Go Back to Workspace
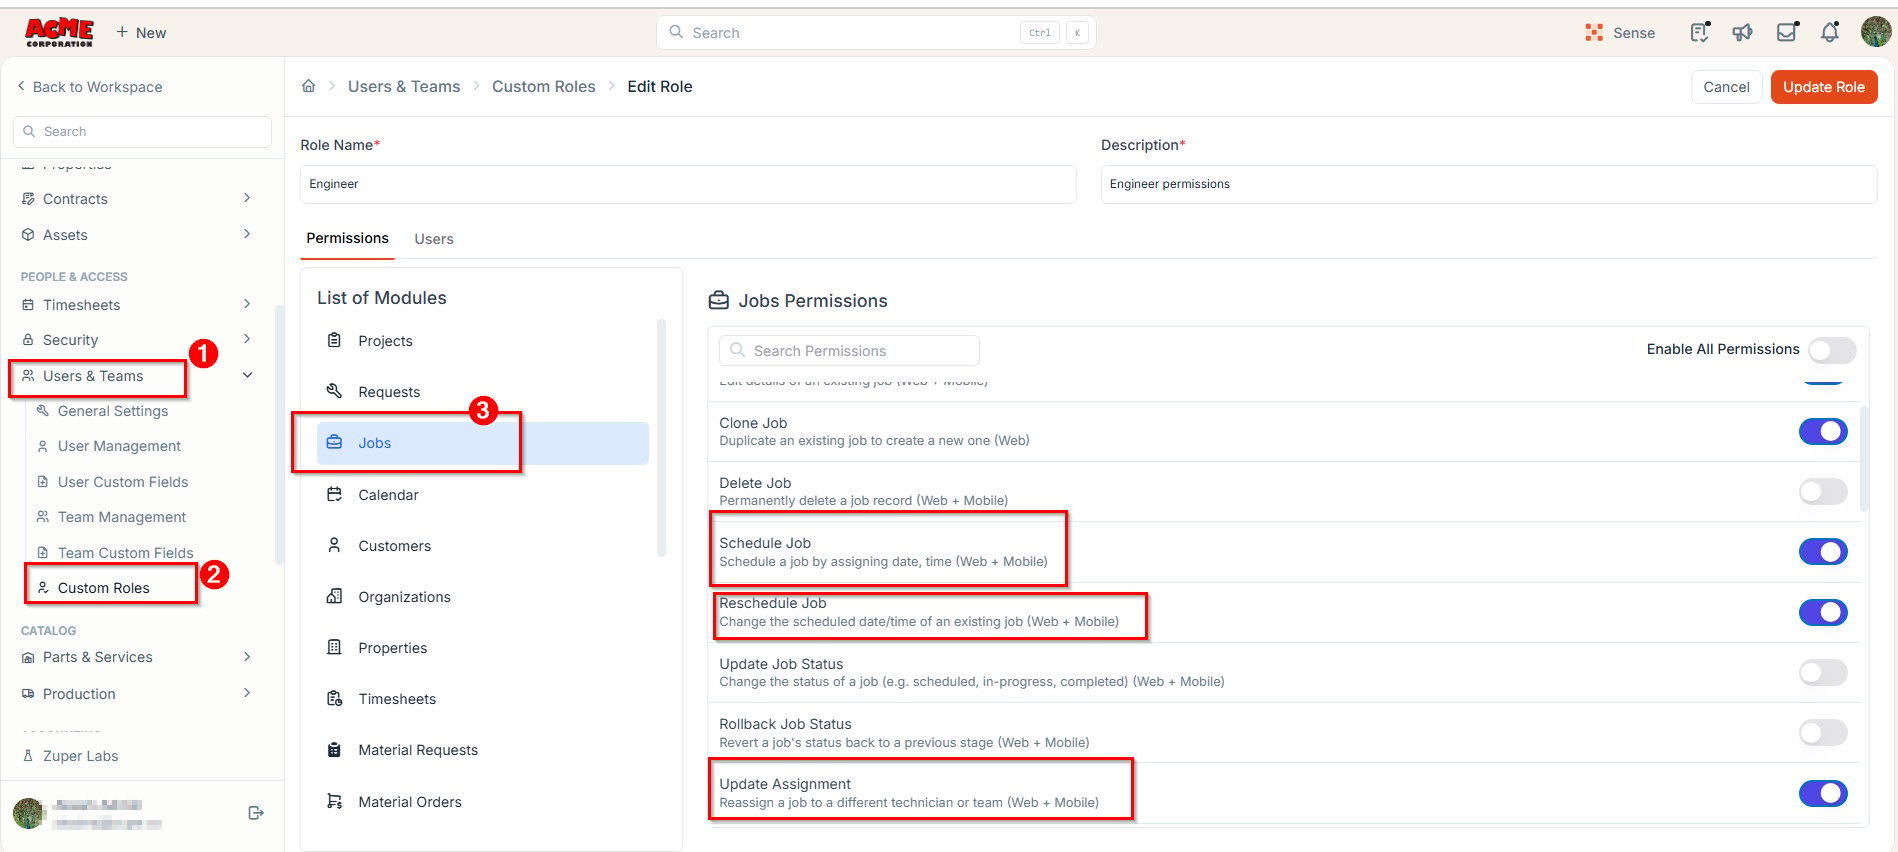 coord(90,87)
